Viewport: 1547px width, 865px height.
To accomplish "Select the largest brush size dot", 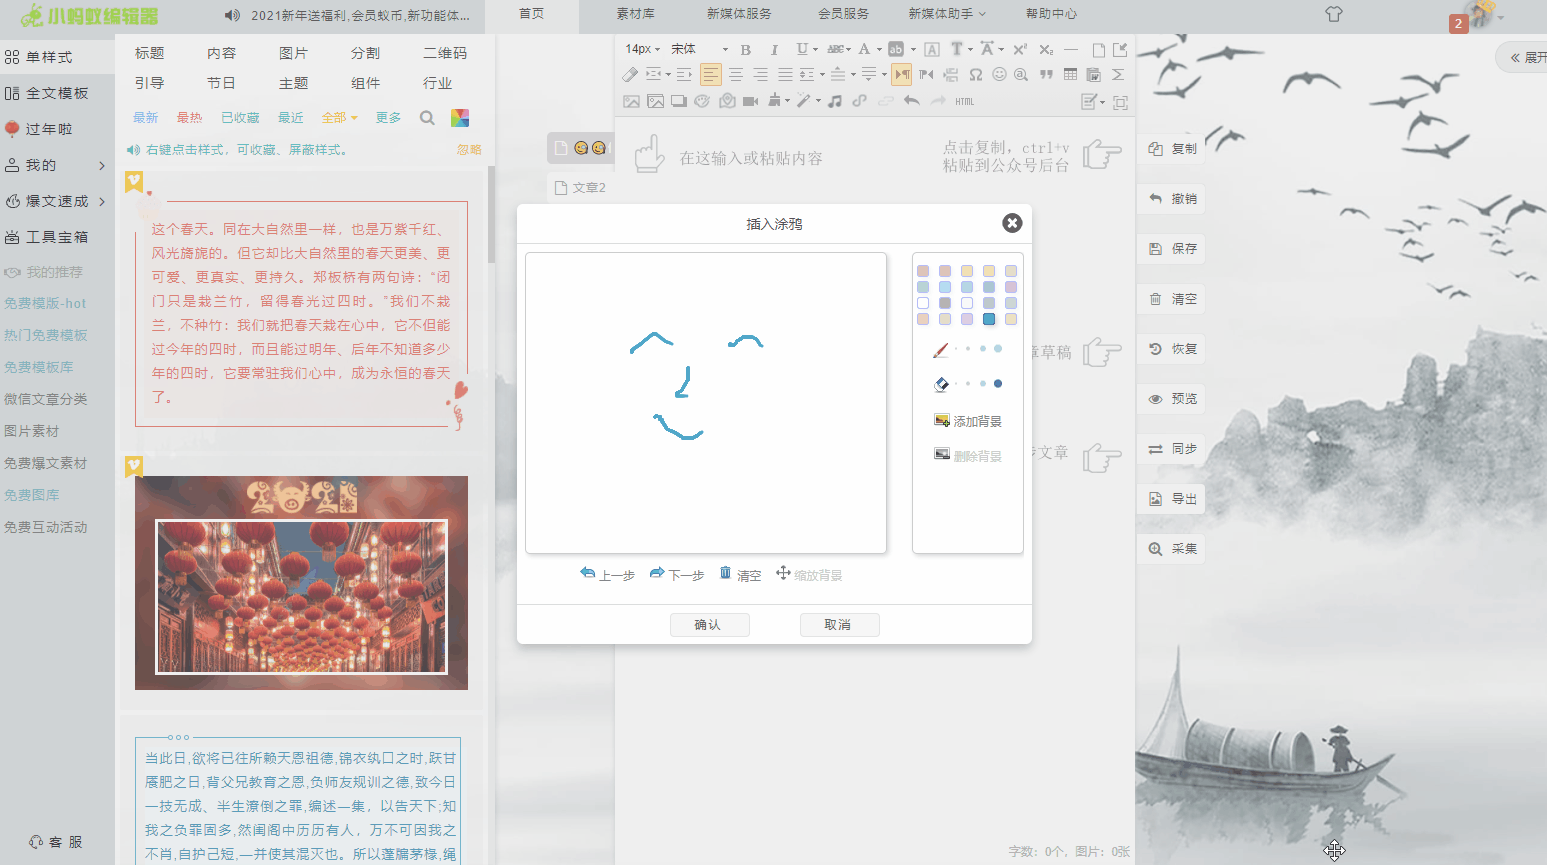I will coord(998,349).
